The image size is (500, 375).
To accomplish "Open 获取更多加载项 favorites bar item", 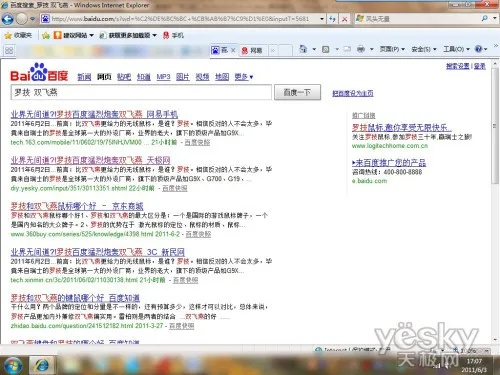I will [x=129, y=35].
